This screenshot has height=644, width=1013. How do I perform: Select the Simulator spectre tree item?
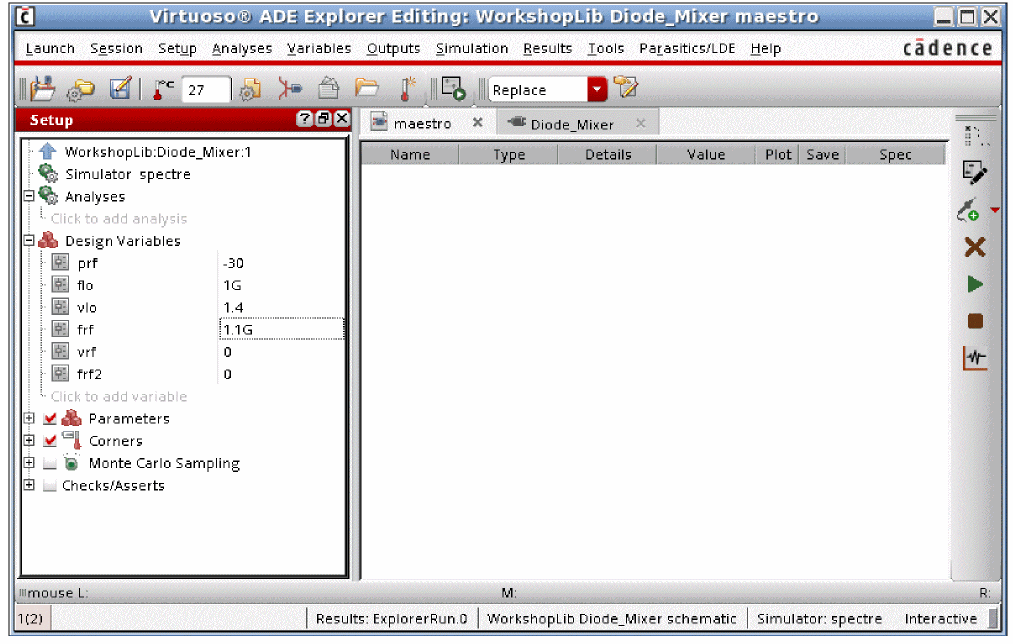pos(128,174)
